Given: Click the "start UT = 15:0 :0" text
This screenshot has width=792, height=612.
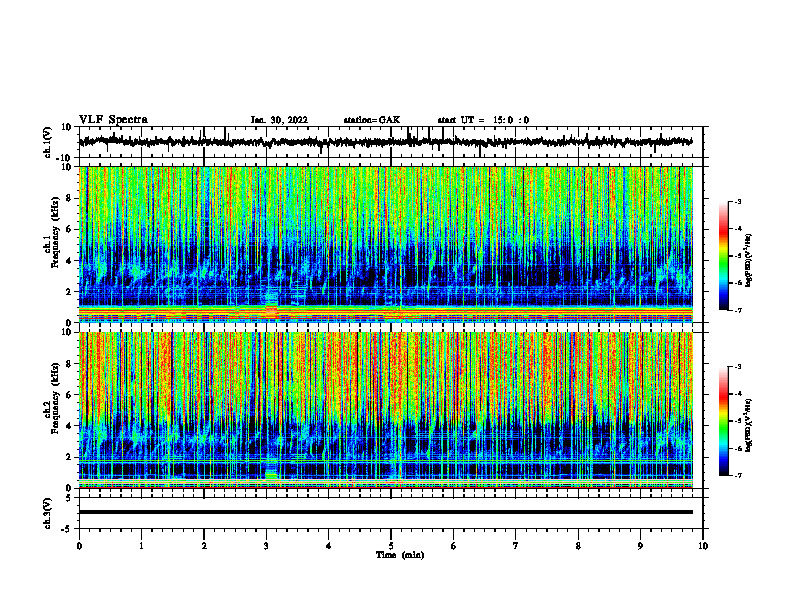Looking at the screenshot, I should (x=483, y=120).
